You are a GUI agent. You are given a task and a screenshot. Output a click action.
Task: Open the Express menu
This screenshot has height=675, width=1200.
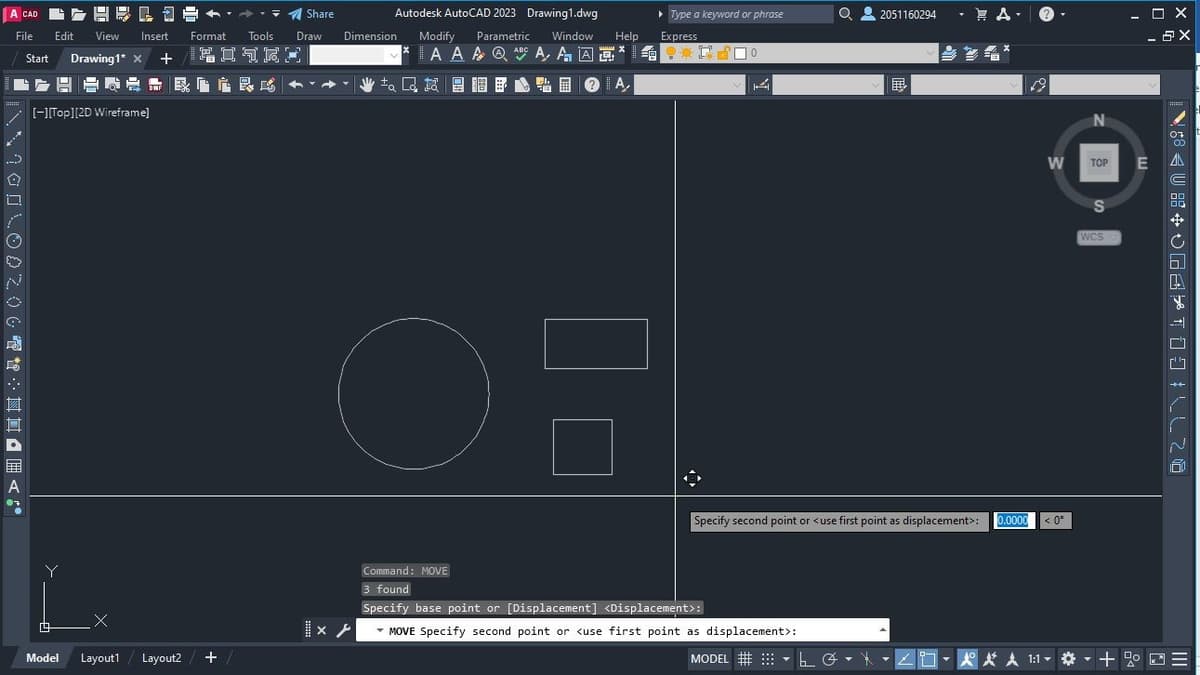(679, 36)
